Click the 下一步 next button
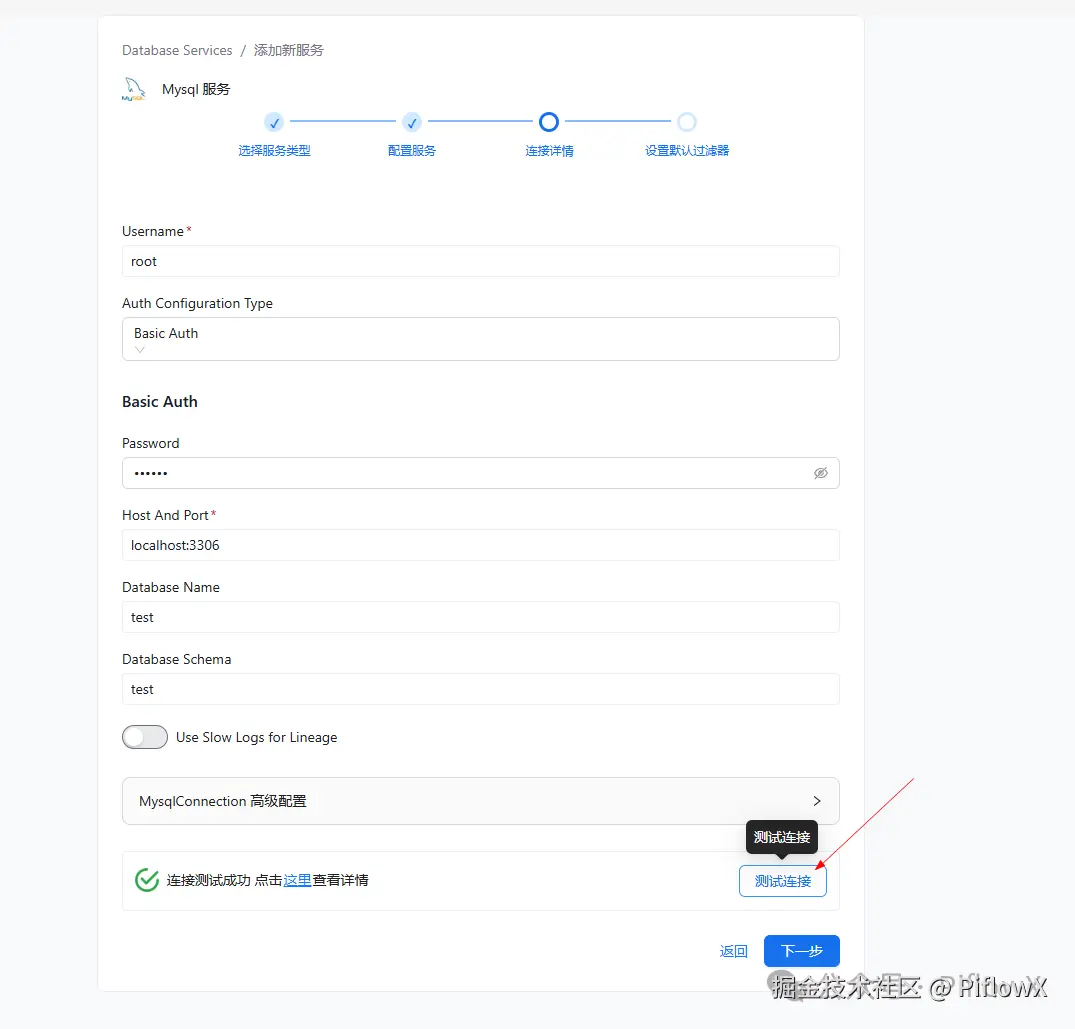The width and height of the screenshot is (1075, 1029). pos(801,951)
